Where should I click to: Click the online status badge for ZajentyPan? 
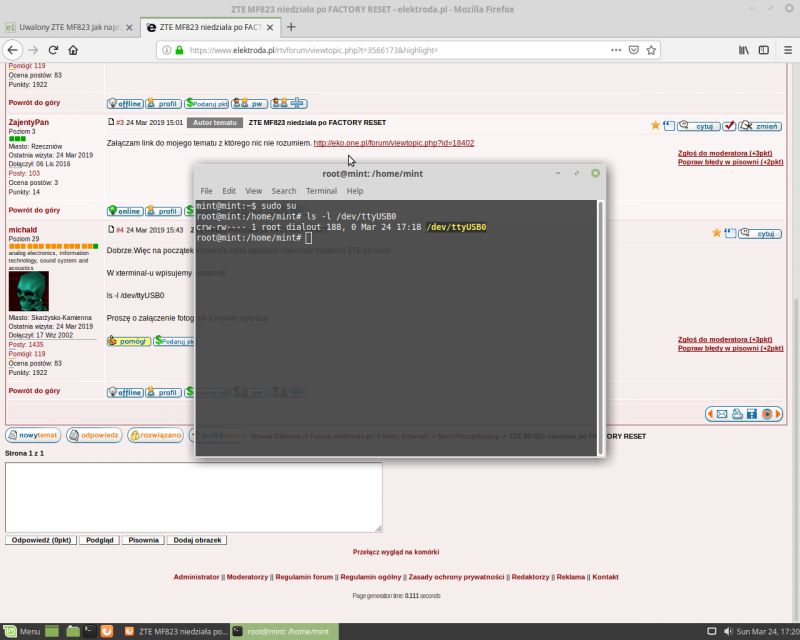pyautogui.click(x=125, y=211)
